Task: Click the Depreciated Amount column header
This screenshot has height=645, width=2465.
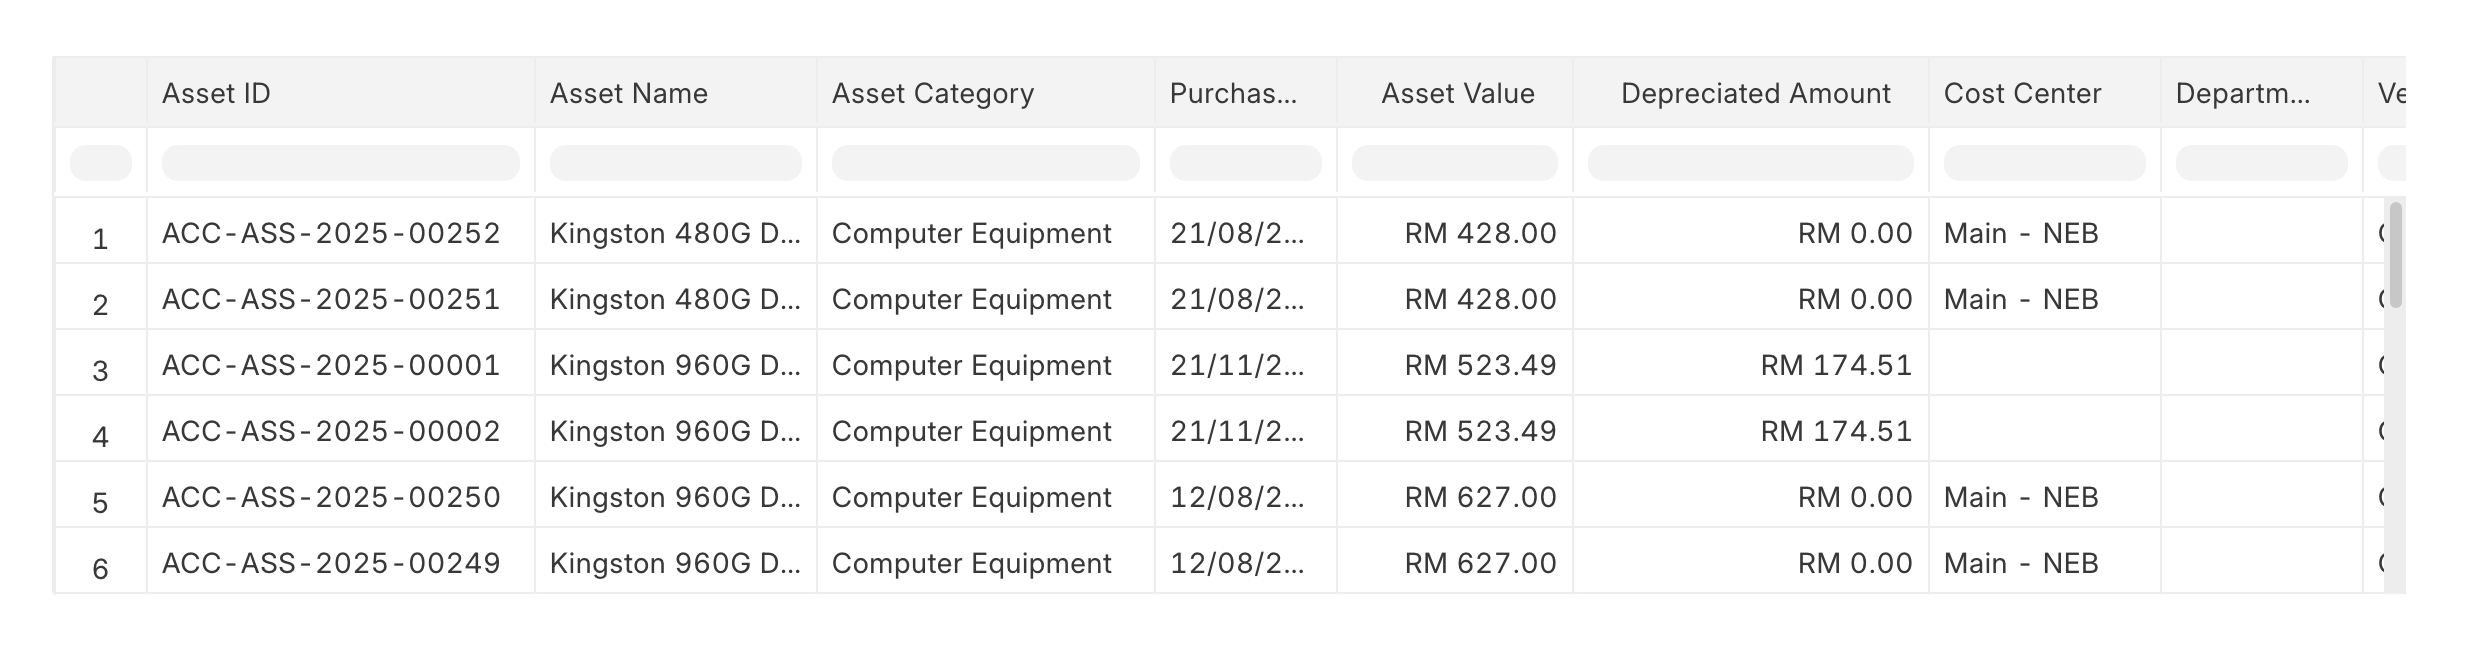Action: (1755, 93)
